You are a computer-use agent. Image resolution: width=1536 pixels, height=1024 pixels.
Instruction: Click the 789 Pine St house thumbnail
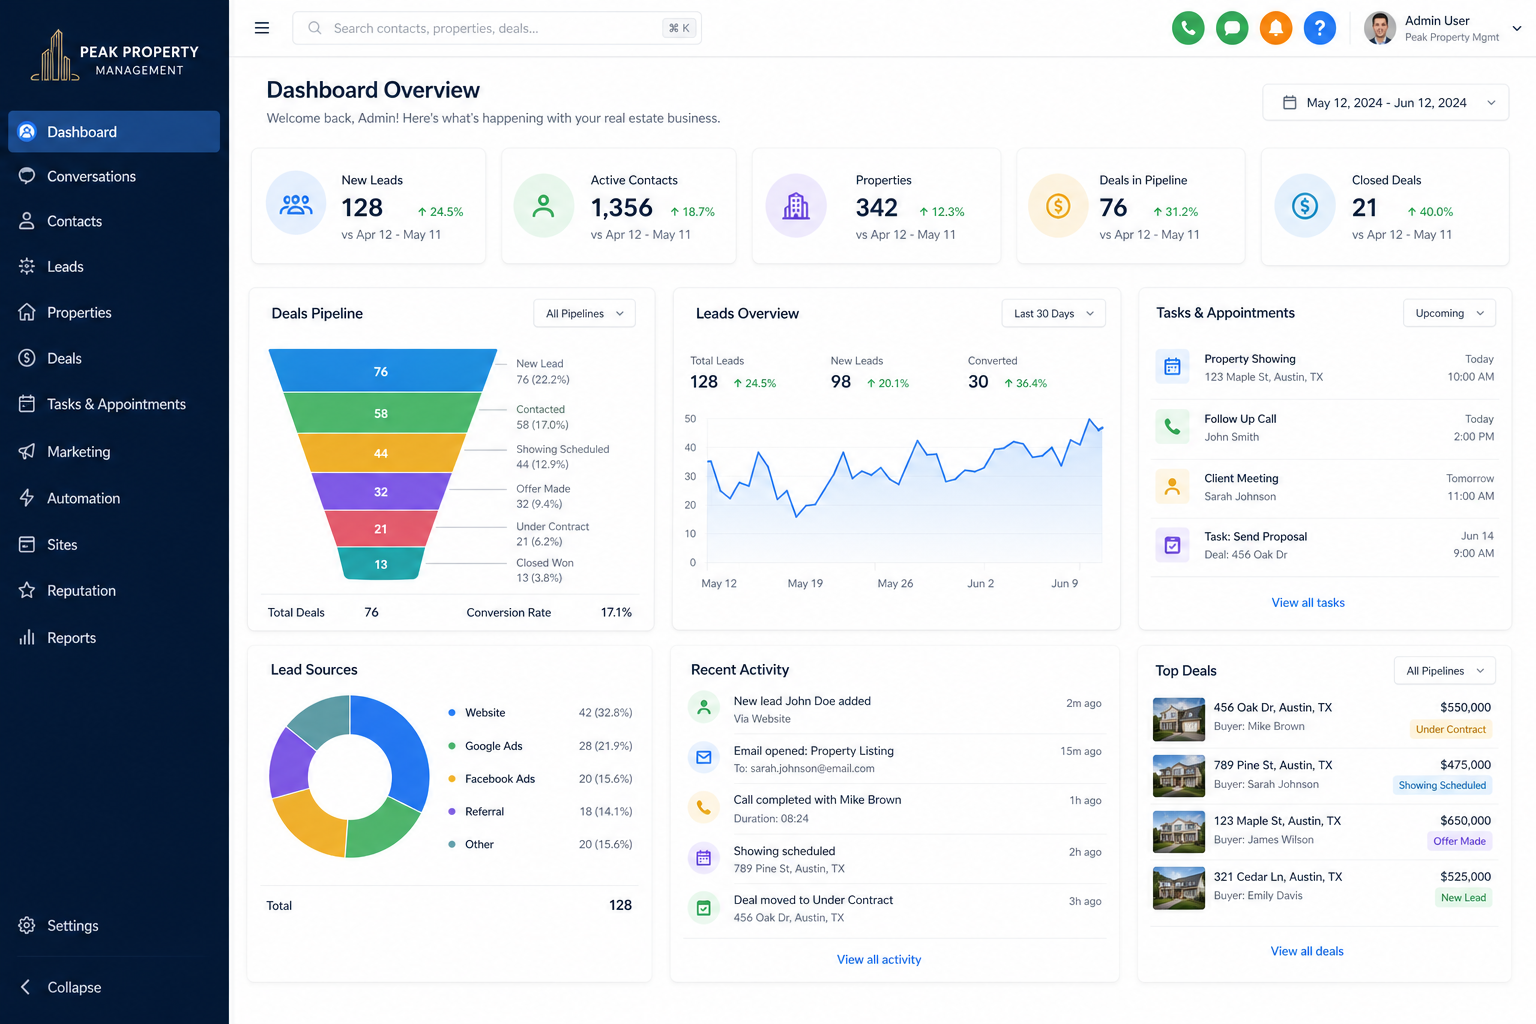click(1179, 776)
